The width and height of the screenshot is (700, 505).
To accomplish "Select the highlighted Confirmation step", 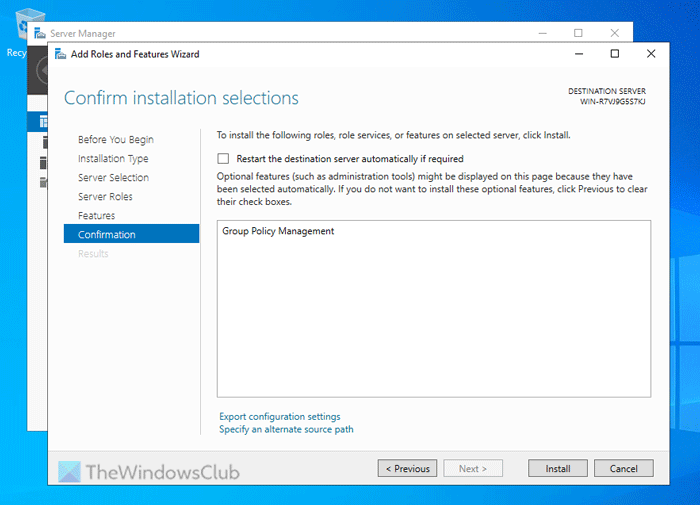I will coord(131,234).
